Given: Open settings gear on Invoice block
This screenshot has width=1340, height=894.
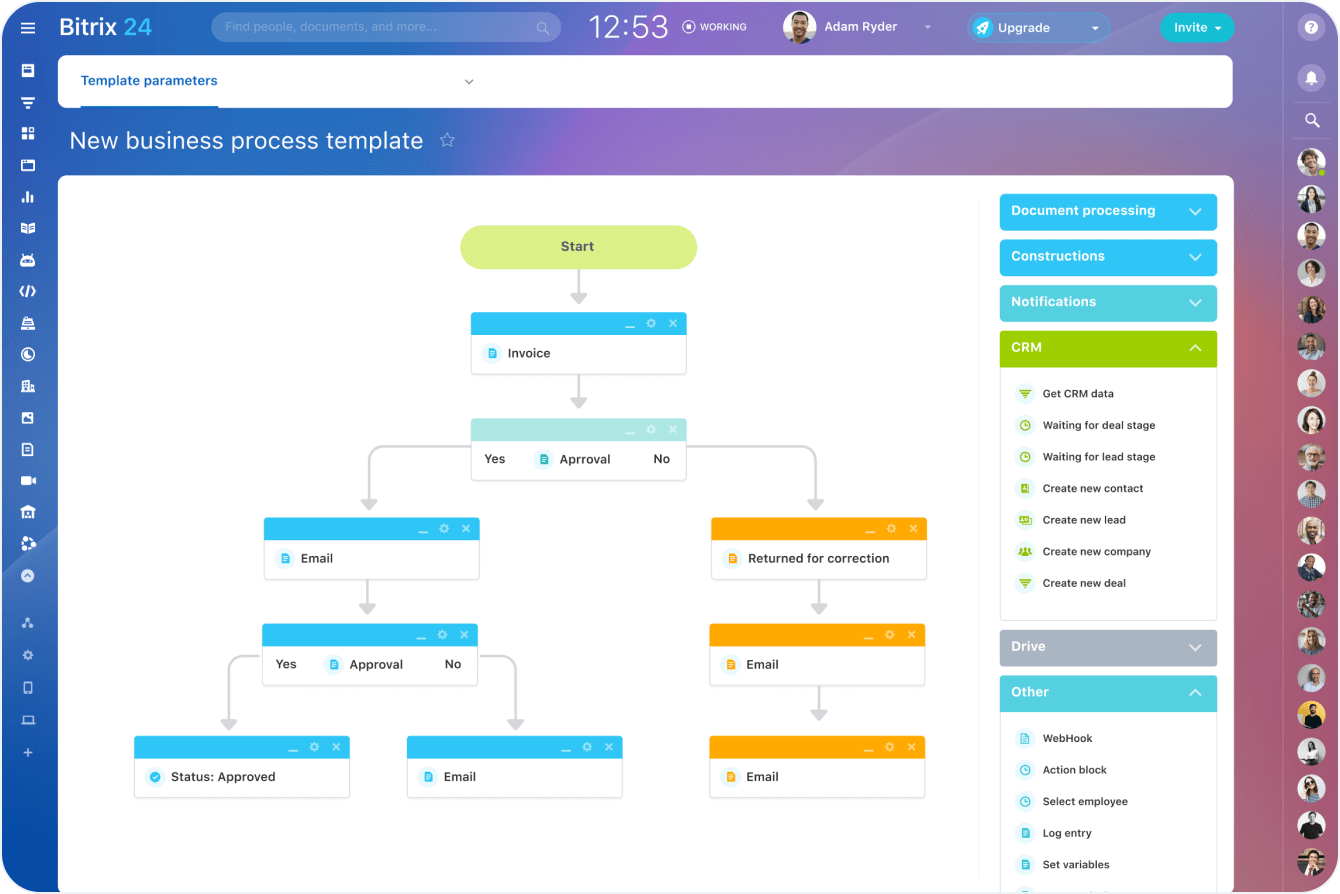Looking at the screenshot, I should click(651, 324).
